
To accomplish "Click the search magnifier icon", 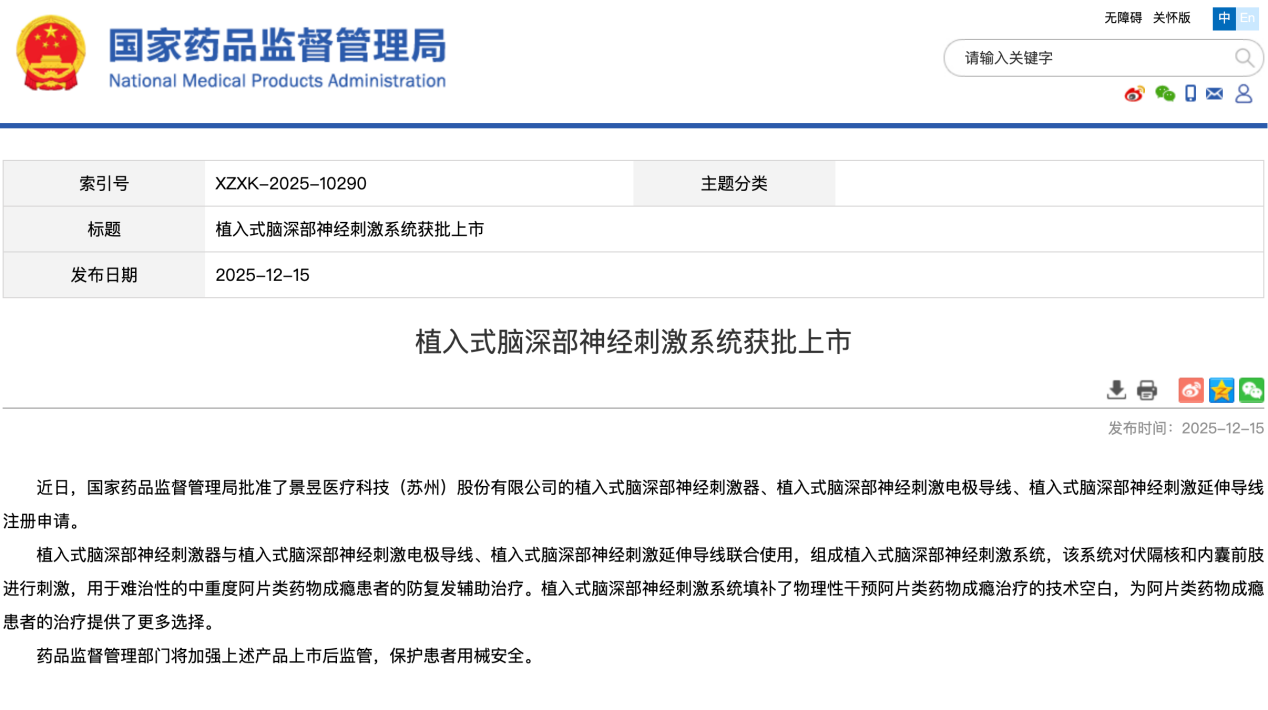I will (1244, 58).
